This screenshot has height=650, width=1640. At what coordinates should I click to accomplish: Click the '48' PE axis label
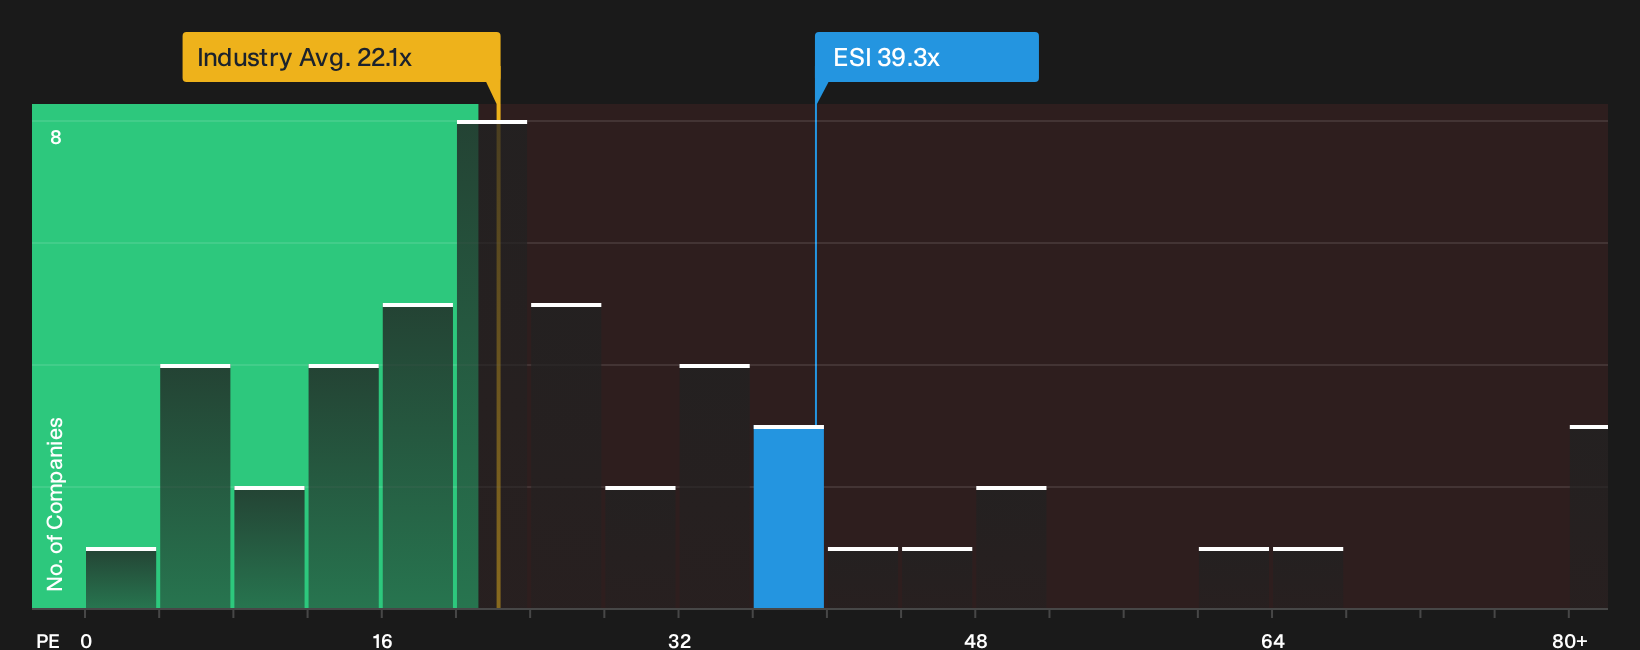tap(976, 640)
